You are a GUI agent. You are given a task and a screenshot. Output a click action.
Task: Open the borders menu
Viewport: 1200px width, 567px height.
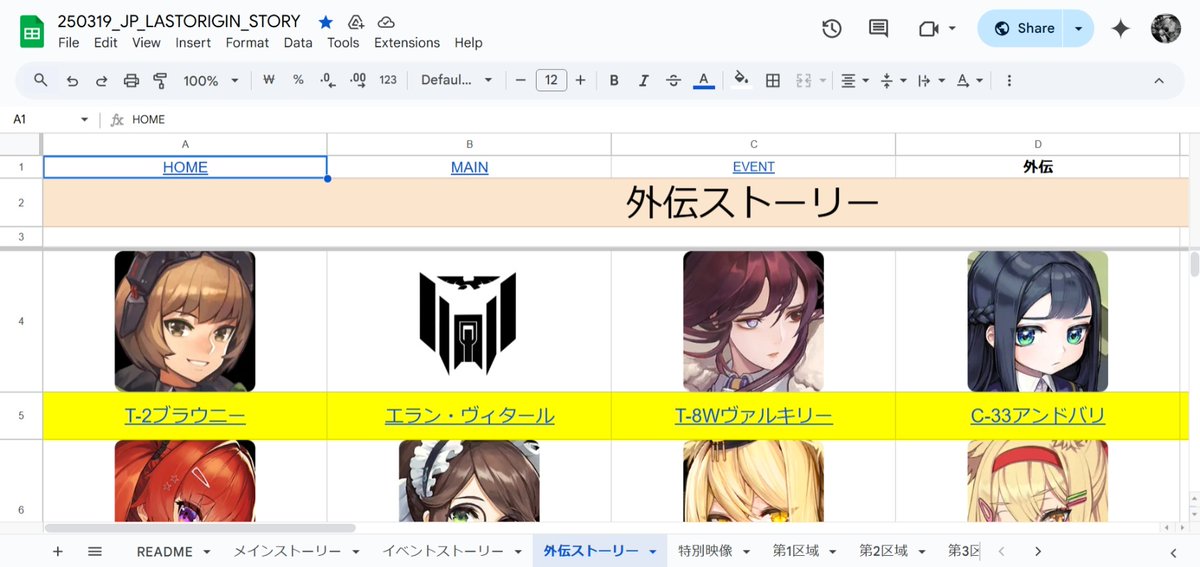[772, 80]
